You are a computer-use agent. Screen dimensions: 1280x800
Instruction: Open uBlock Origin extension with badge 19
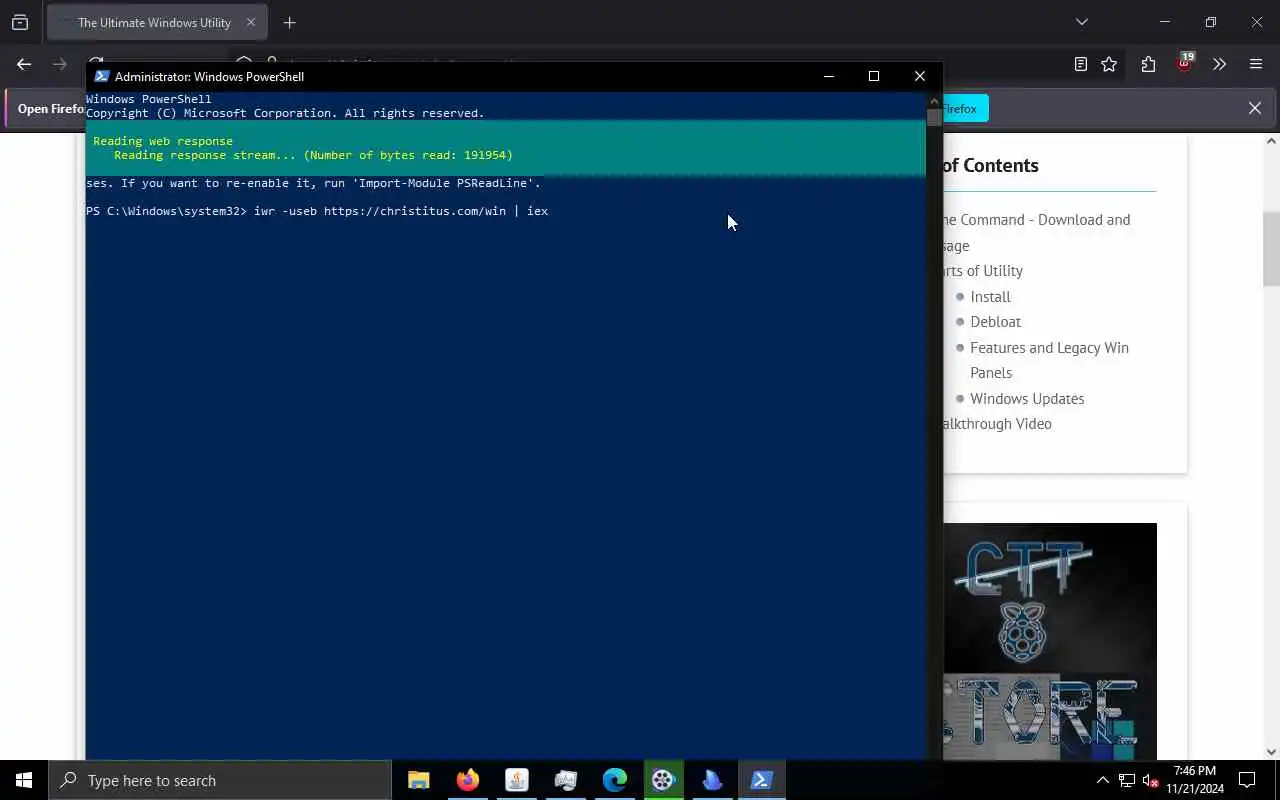tap(1185, 63)
